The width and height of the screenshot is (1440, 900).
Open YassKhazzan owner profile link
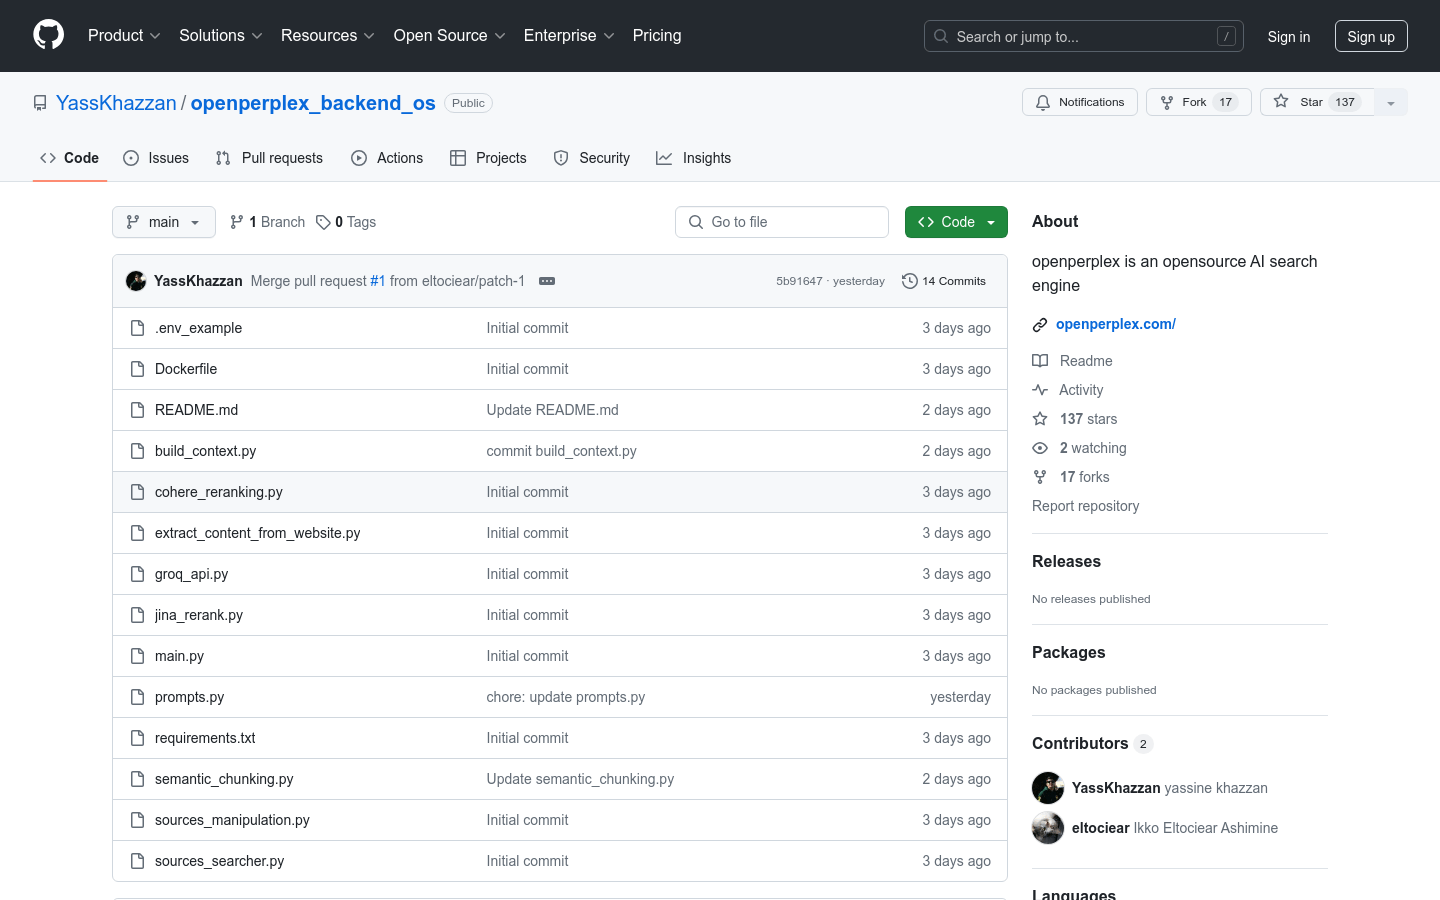[x=116, y=103]
